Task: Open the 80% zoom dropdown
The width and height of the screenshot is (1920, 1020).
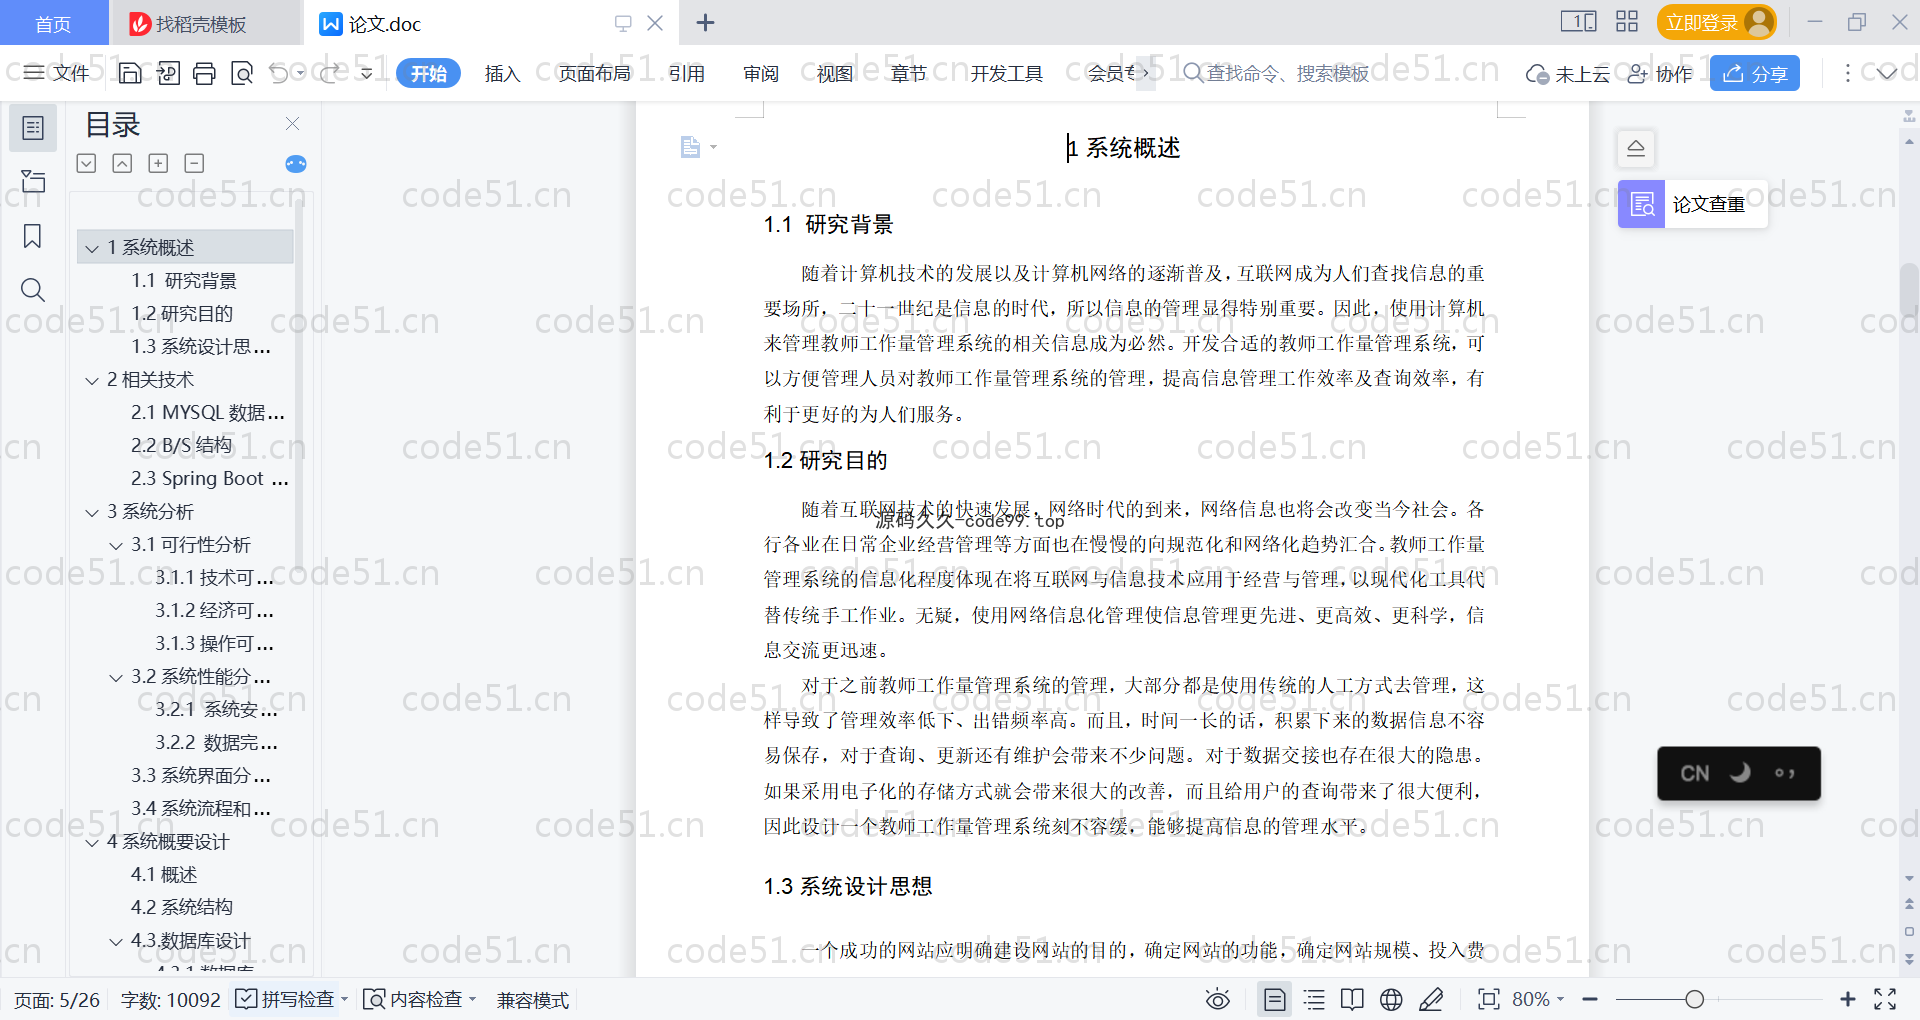Action: (x=1538, y=999)
